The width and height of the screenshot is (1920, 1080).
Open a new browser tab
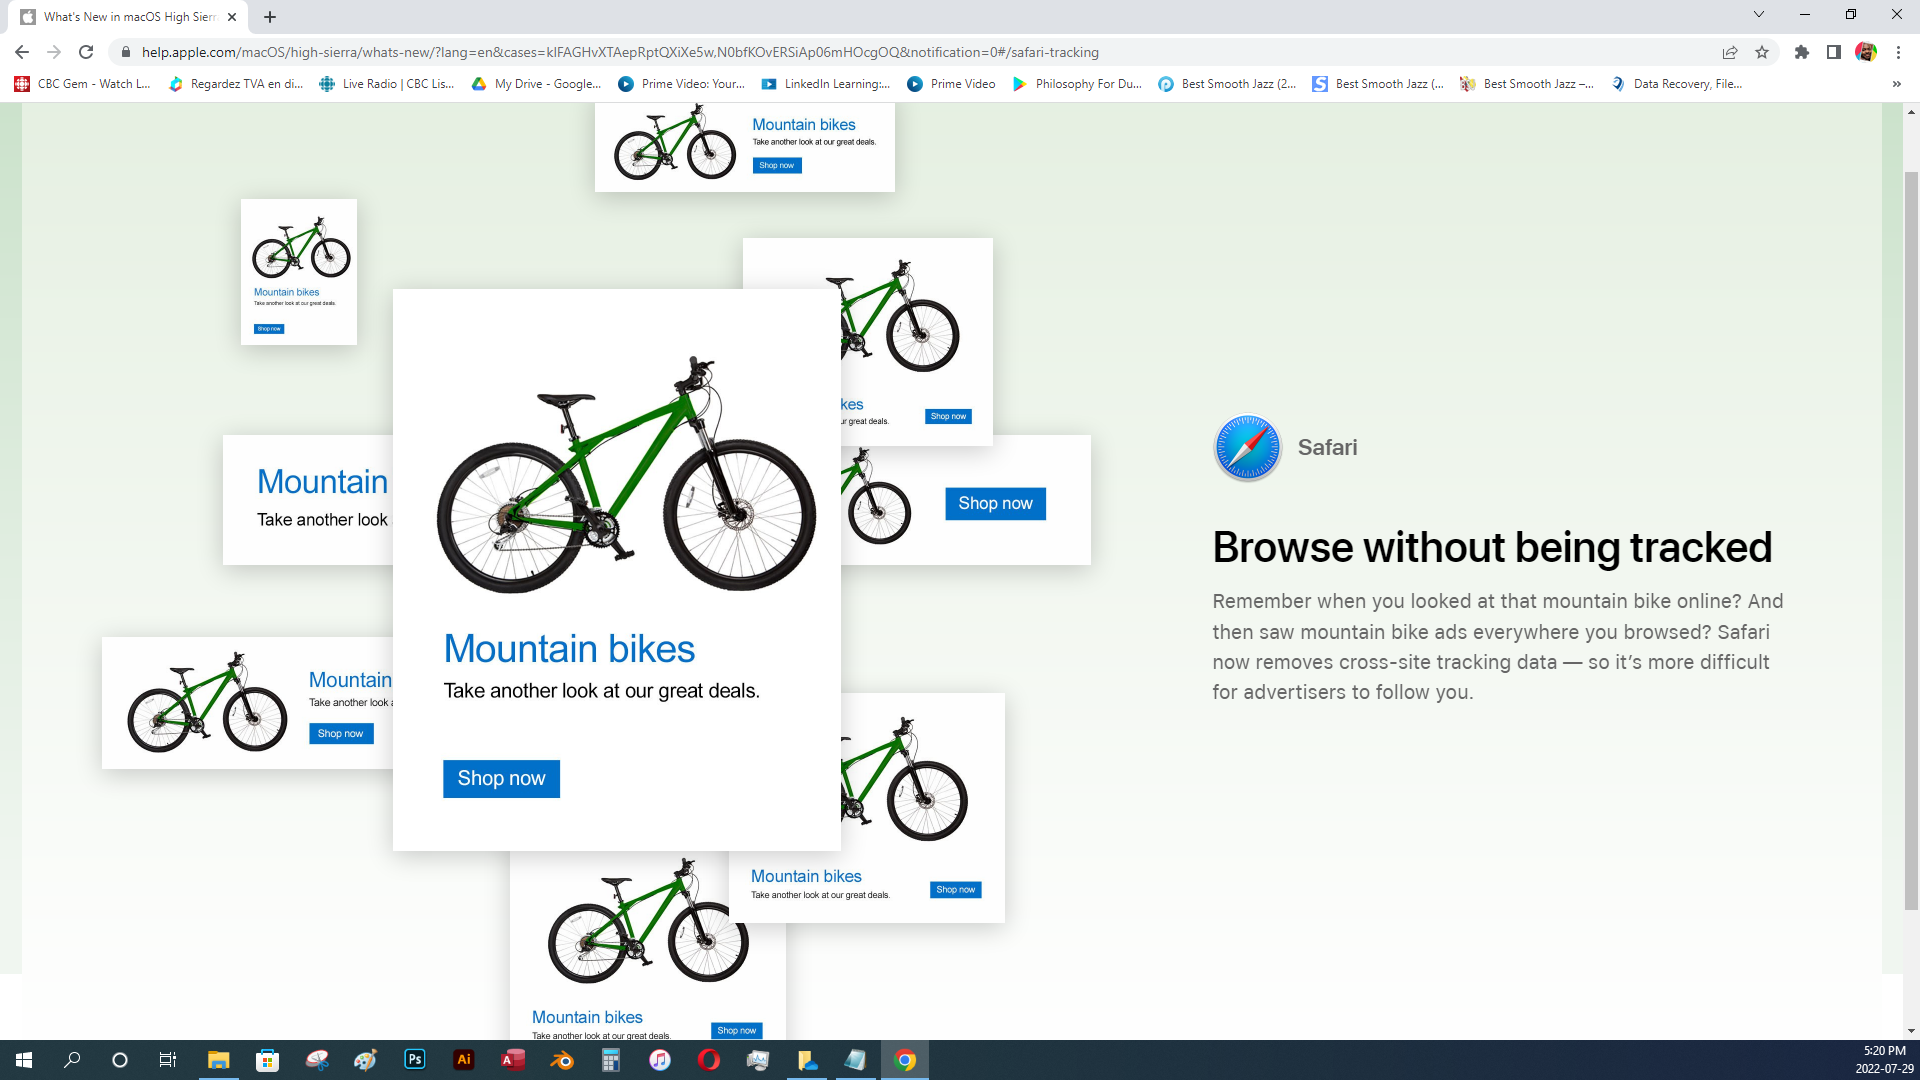click(270, 17)
